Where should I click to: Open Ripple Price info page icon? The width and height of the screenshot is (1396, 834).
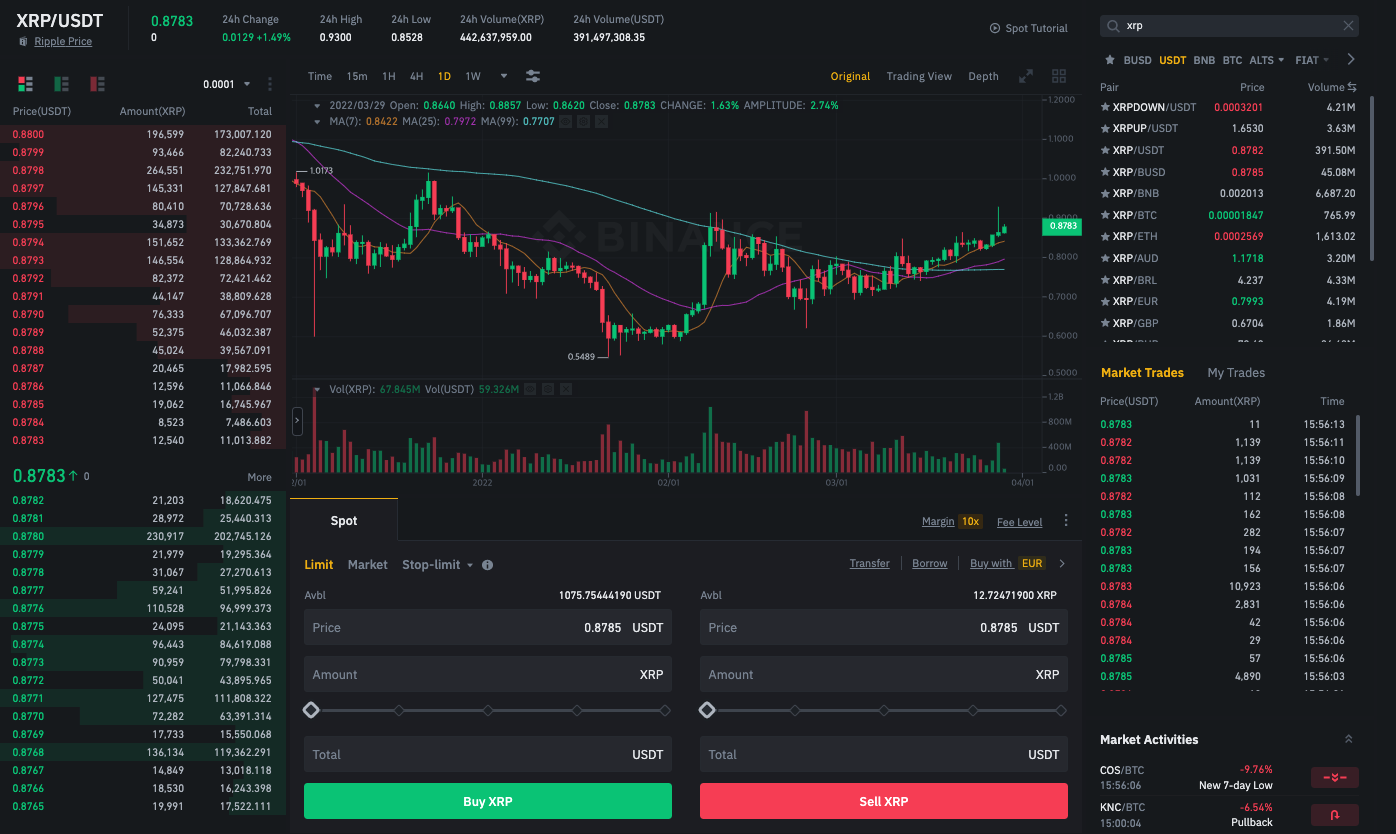[x=24, y=41]
